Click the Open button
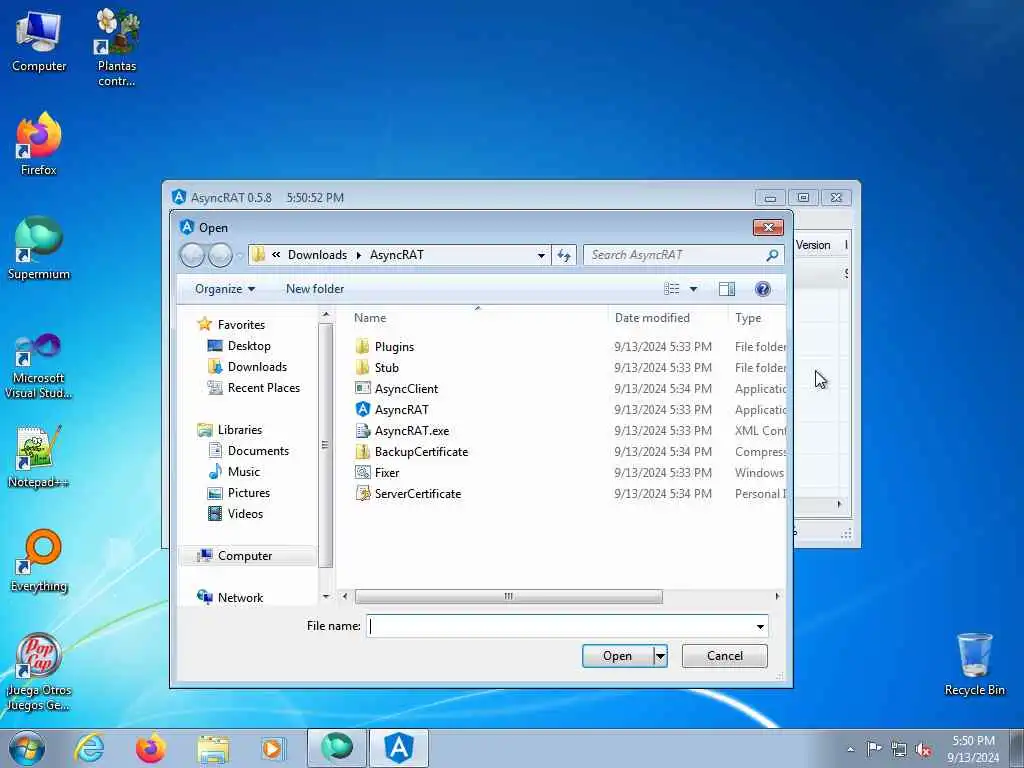Image resolution: width=1024 pixels, height=768 pixels. point(617,656)
